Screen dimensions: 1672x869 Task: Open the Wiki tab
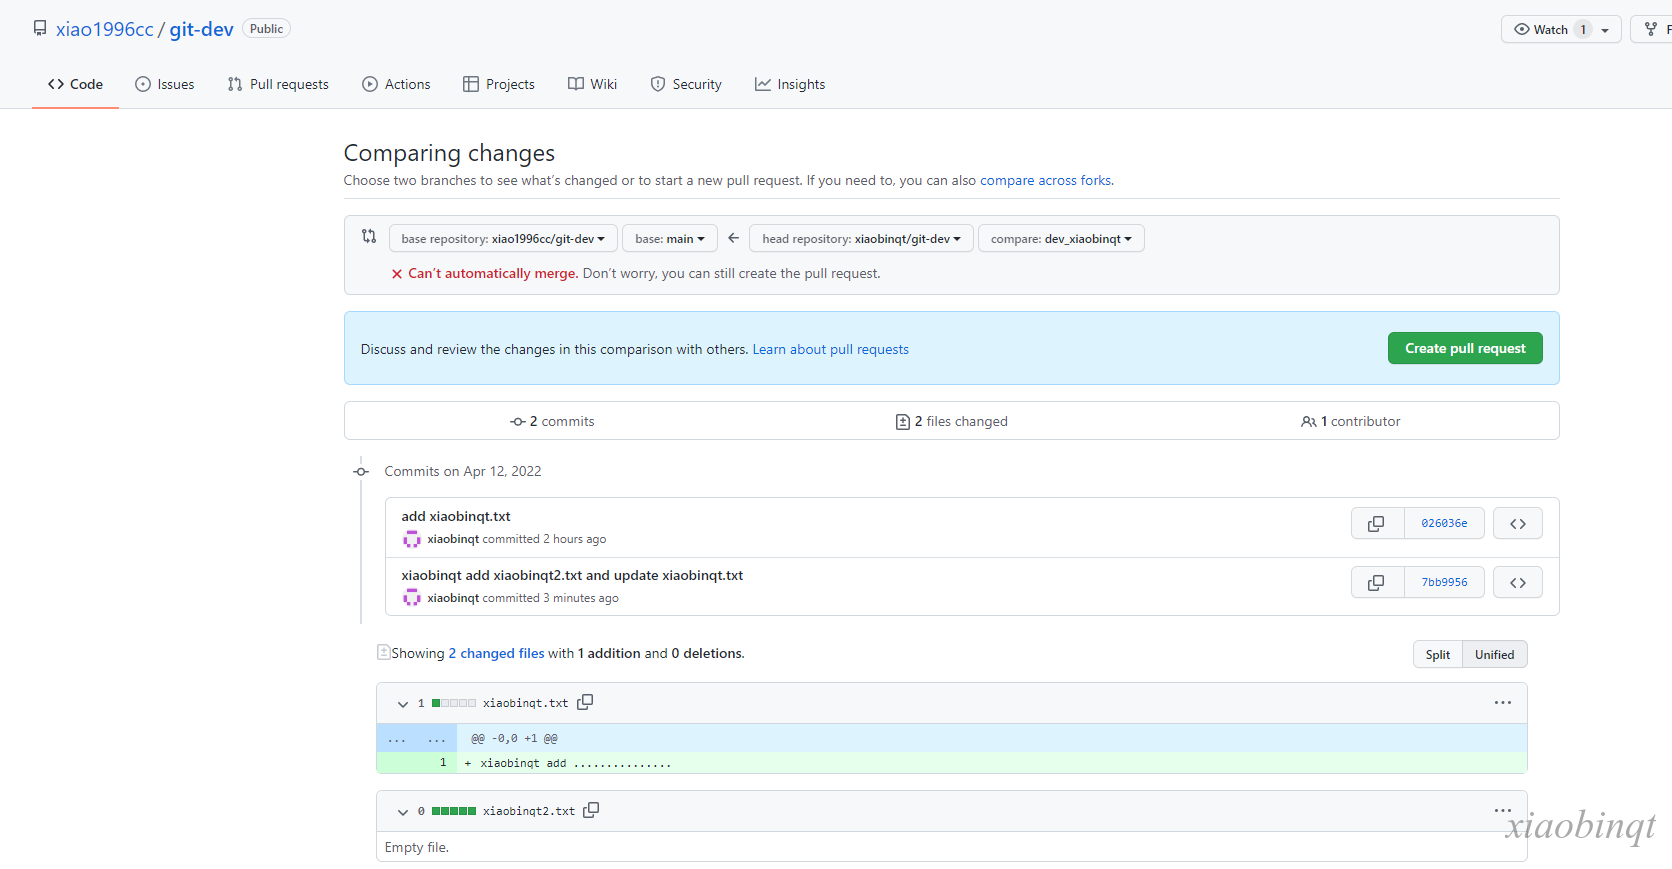(593, 84)
